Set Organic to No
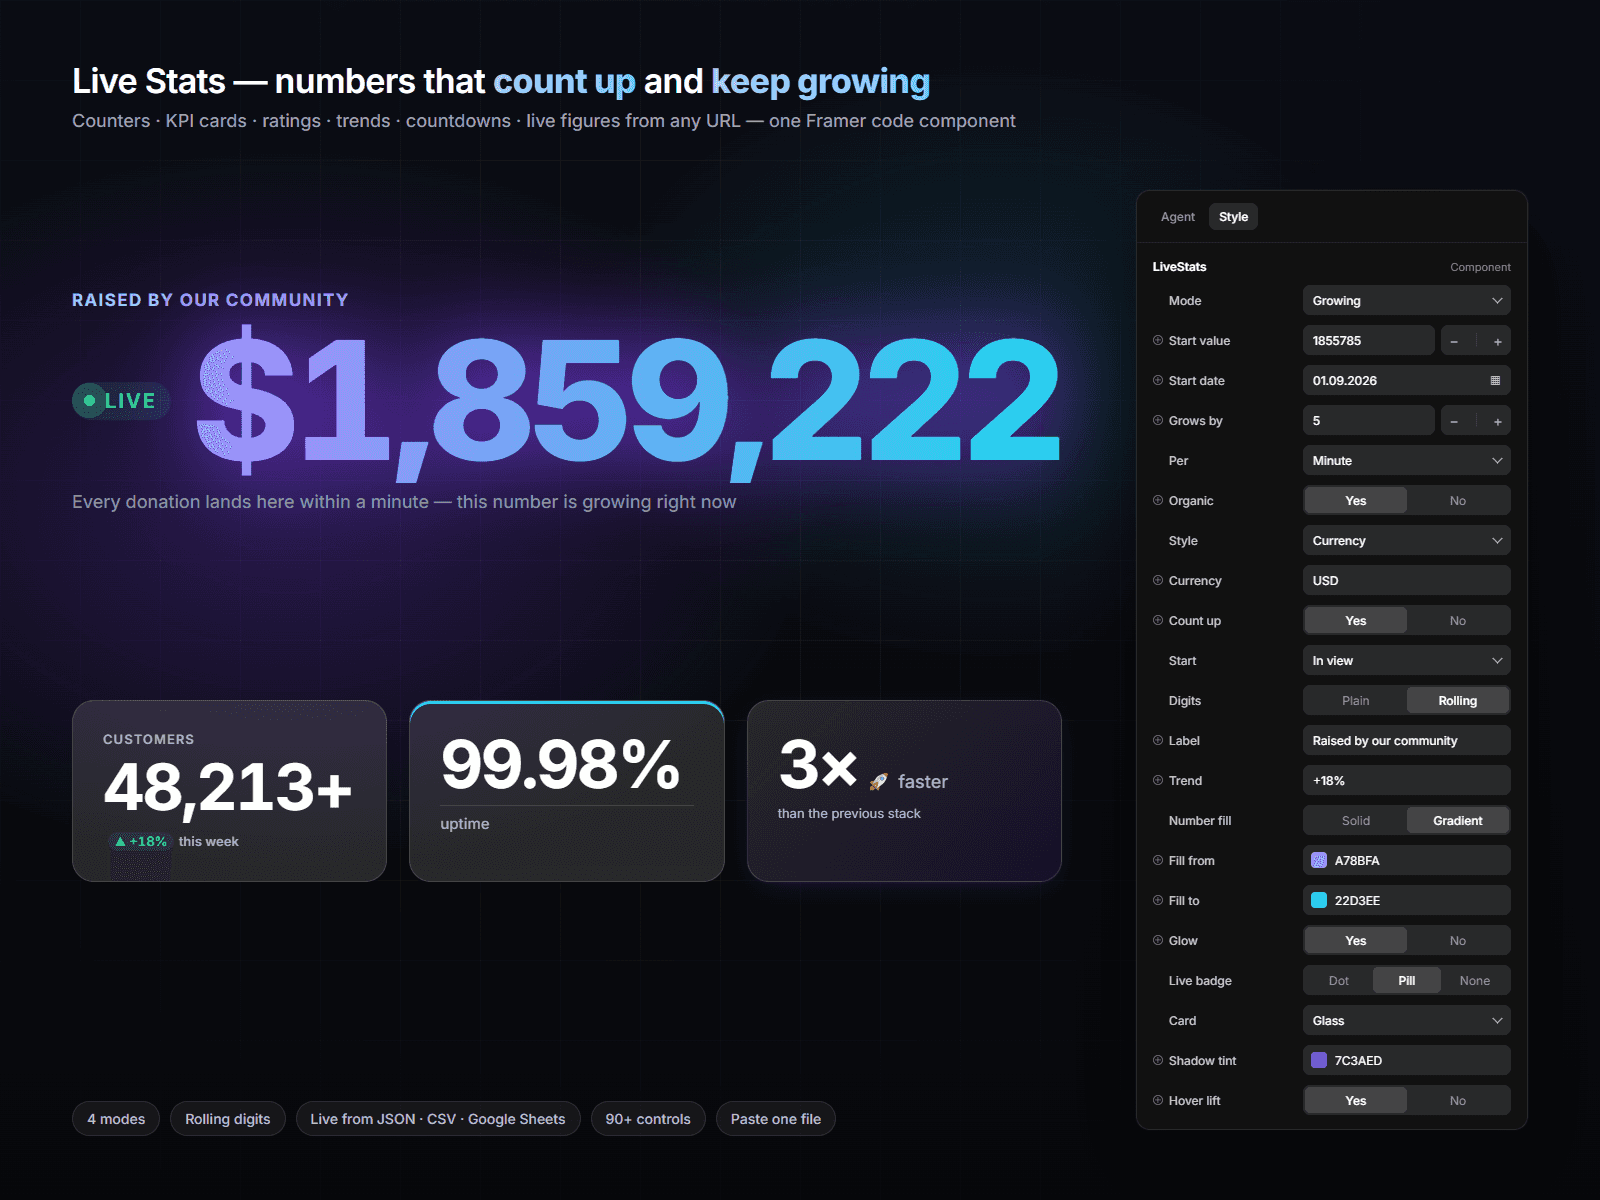The height and width of the screenshot is (1200, 1600). click(1458, 501)
